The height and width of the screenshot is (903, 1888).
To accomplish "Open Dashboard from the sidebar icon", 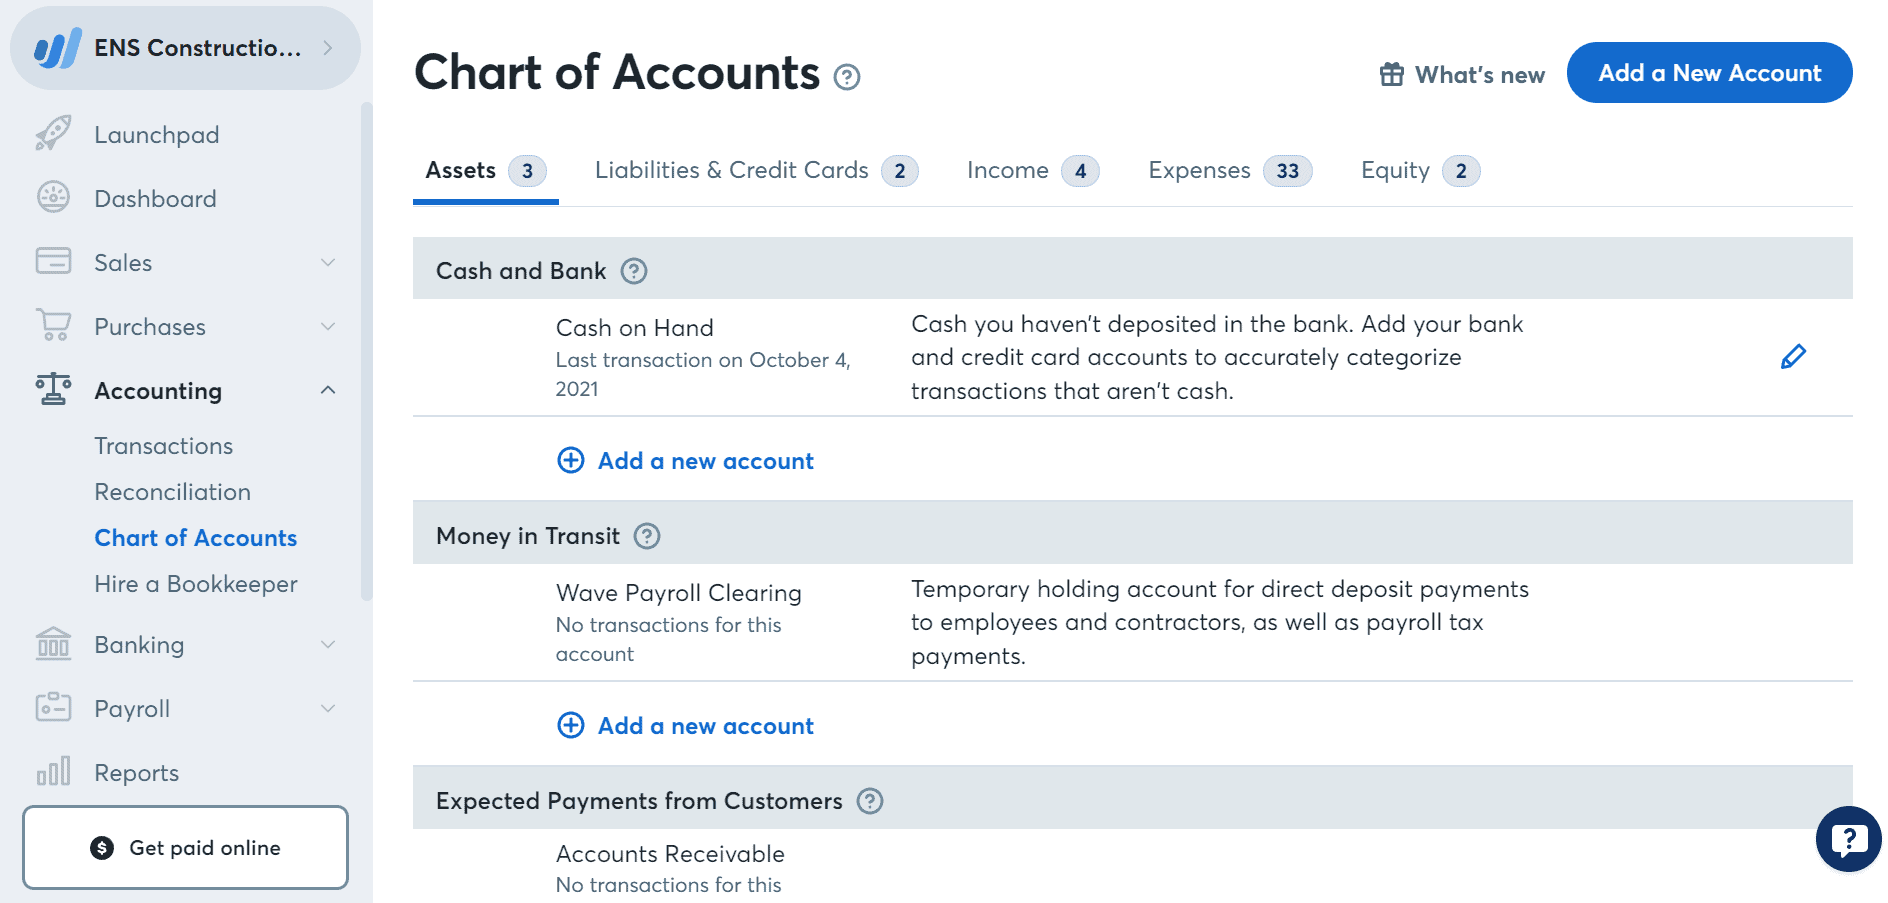I will coord(53,198).
